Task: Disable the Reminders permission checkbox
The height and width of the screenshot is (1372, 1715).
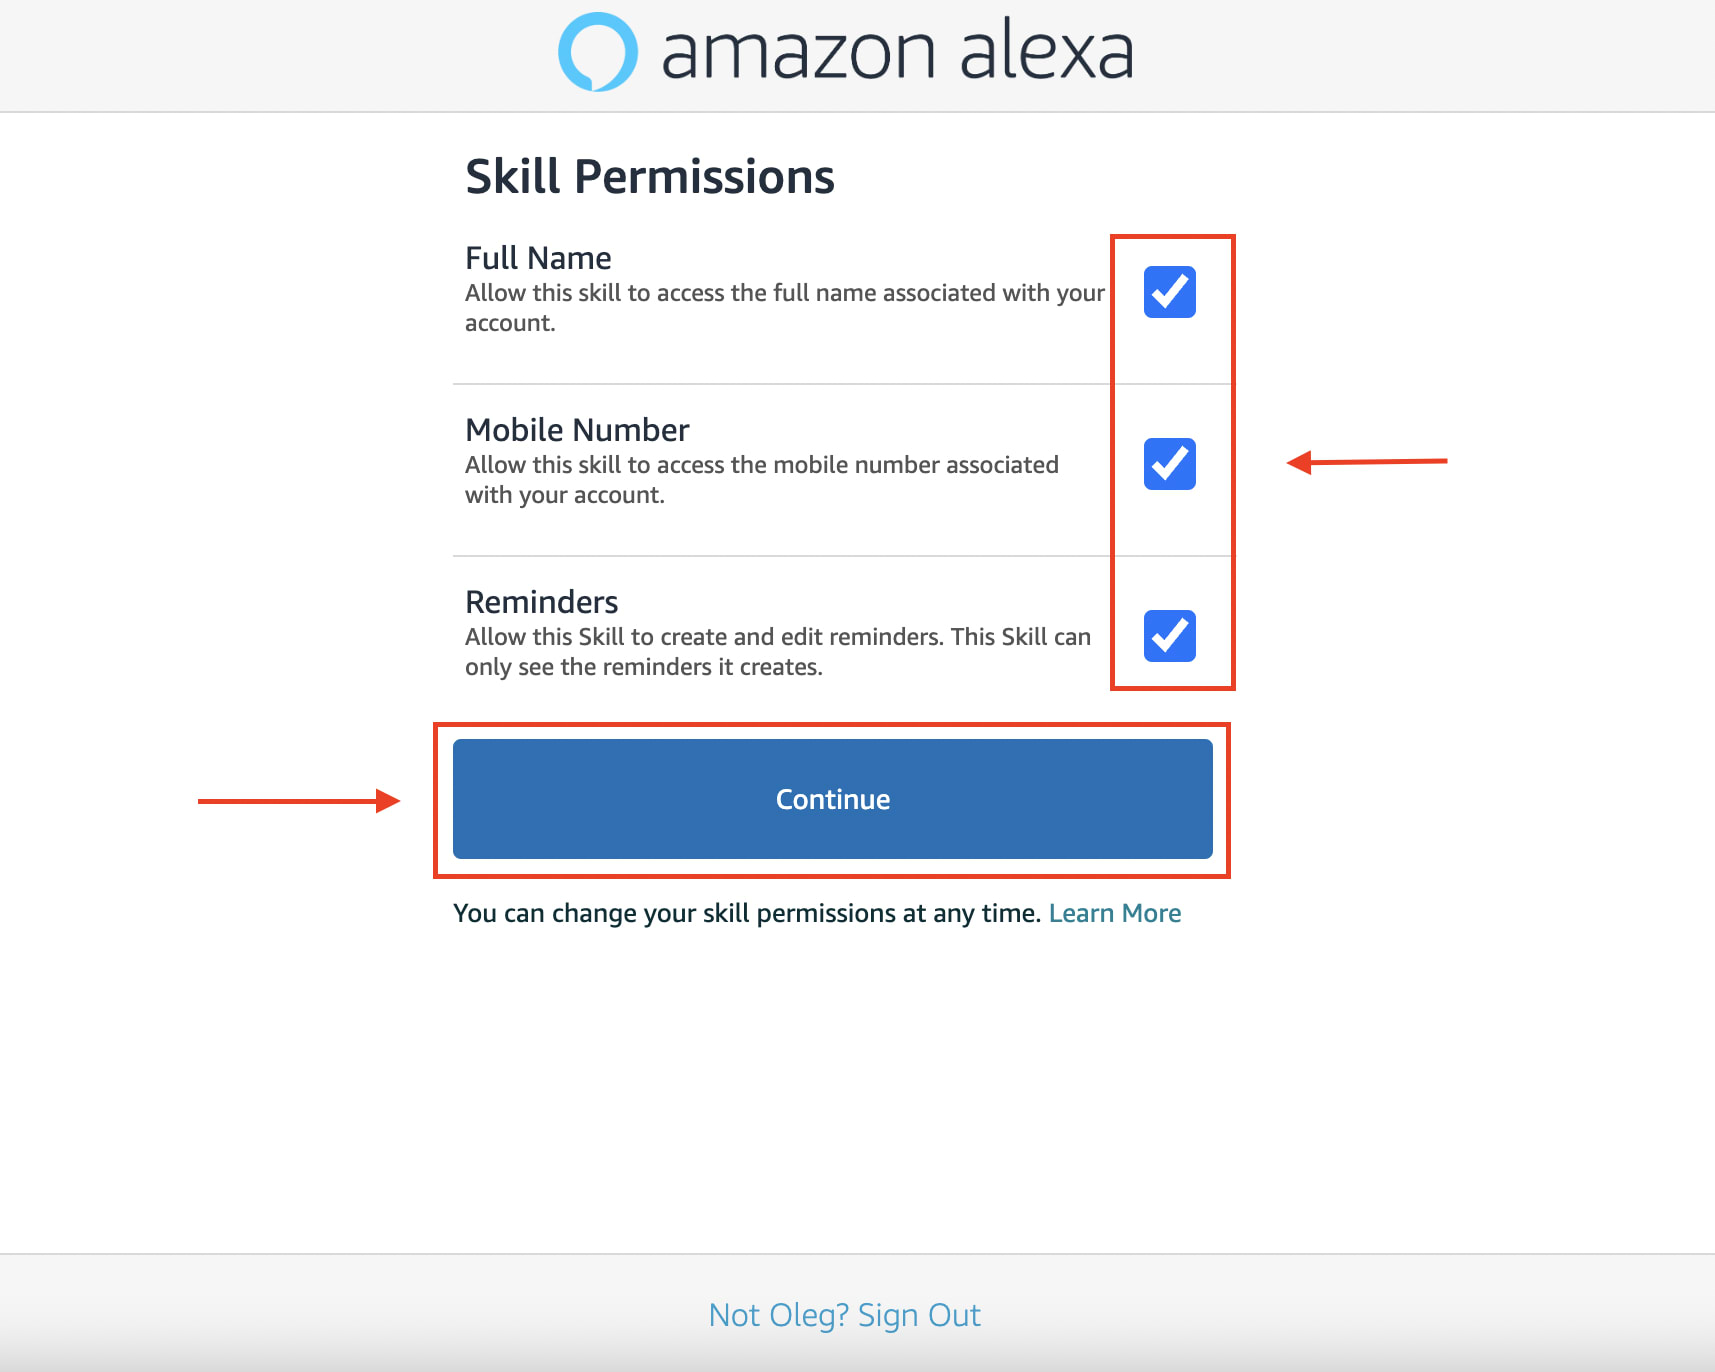Action: pyautogui.click(x=1169, y=636)
